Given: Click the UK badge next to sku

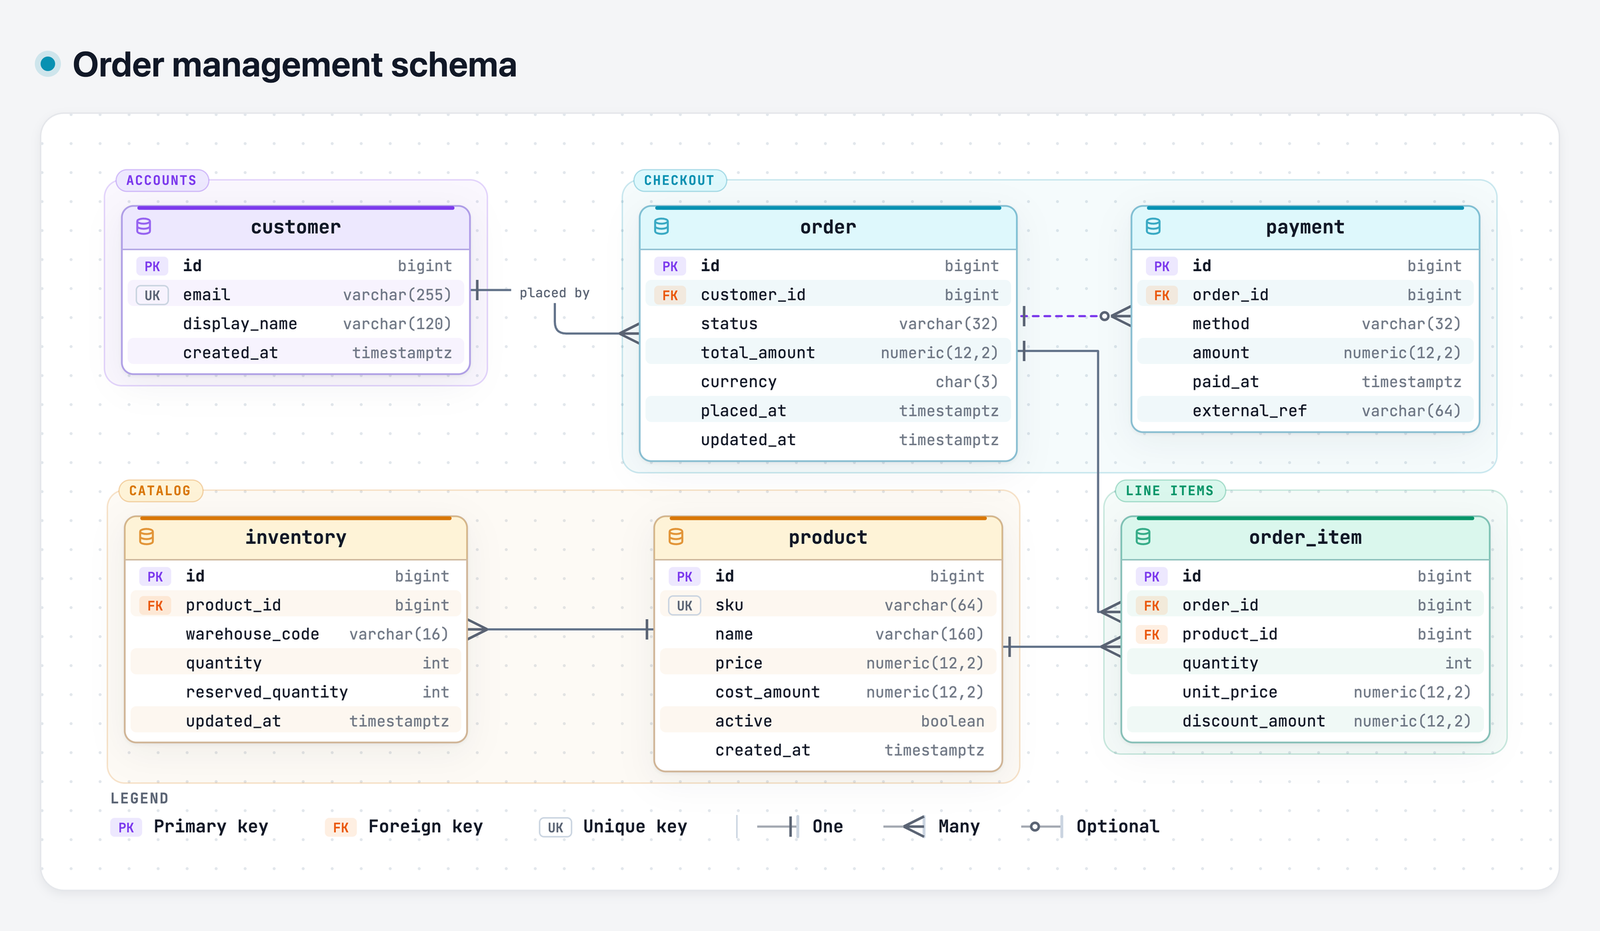Looking at the screenshot, I should (x=684, y=605).
